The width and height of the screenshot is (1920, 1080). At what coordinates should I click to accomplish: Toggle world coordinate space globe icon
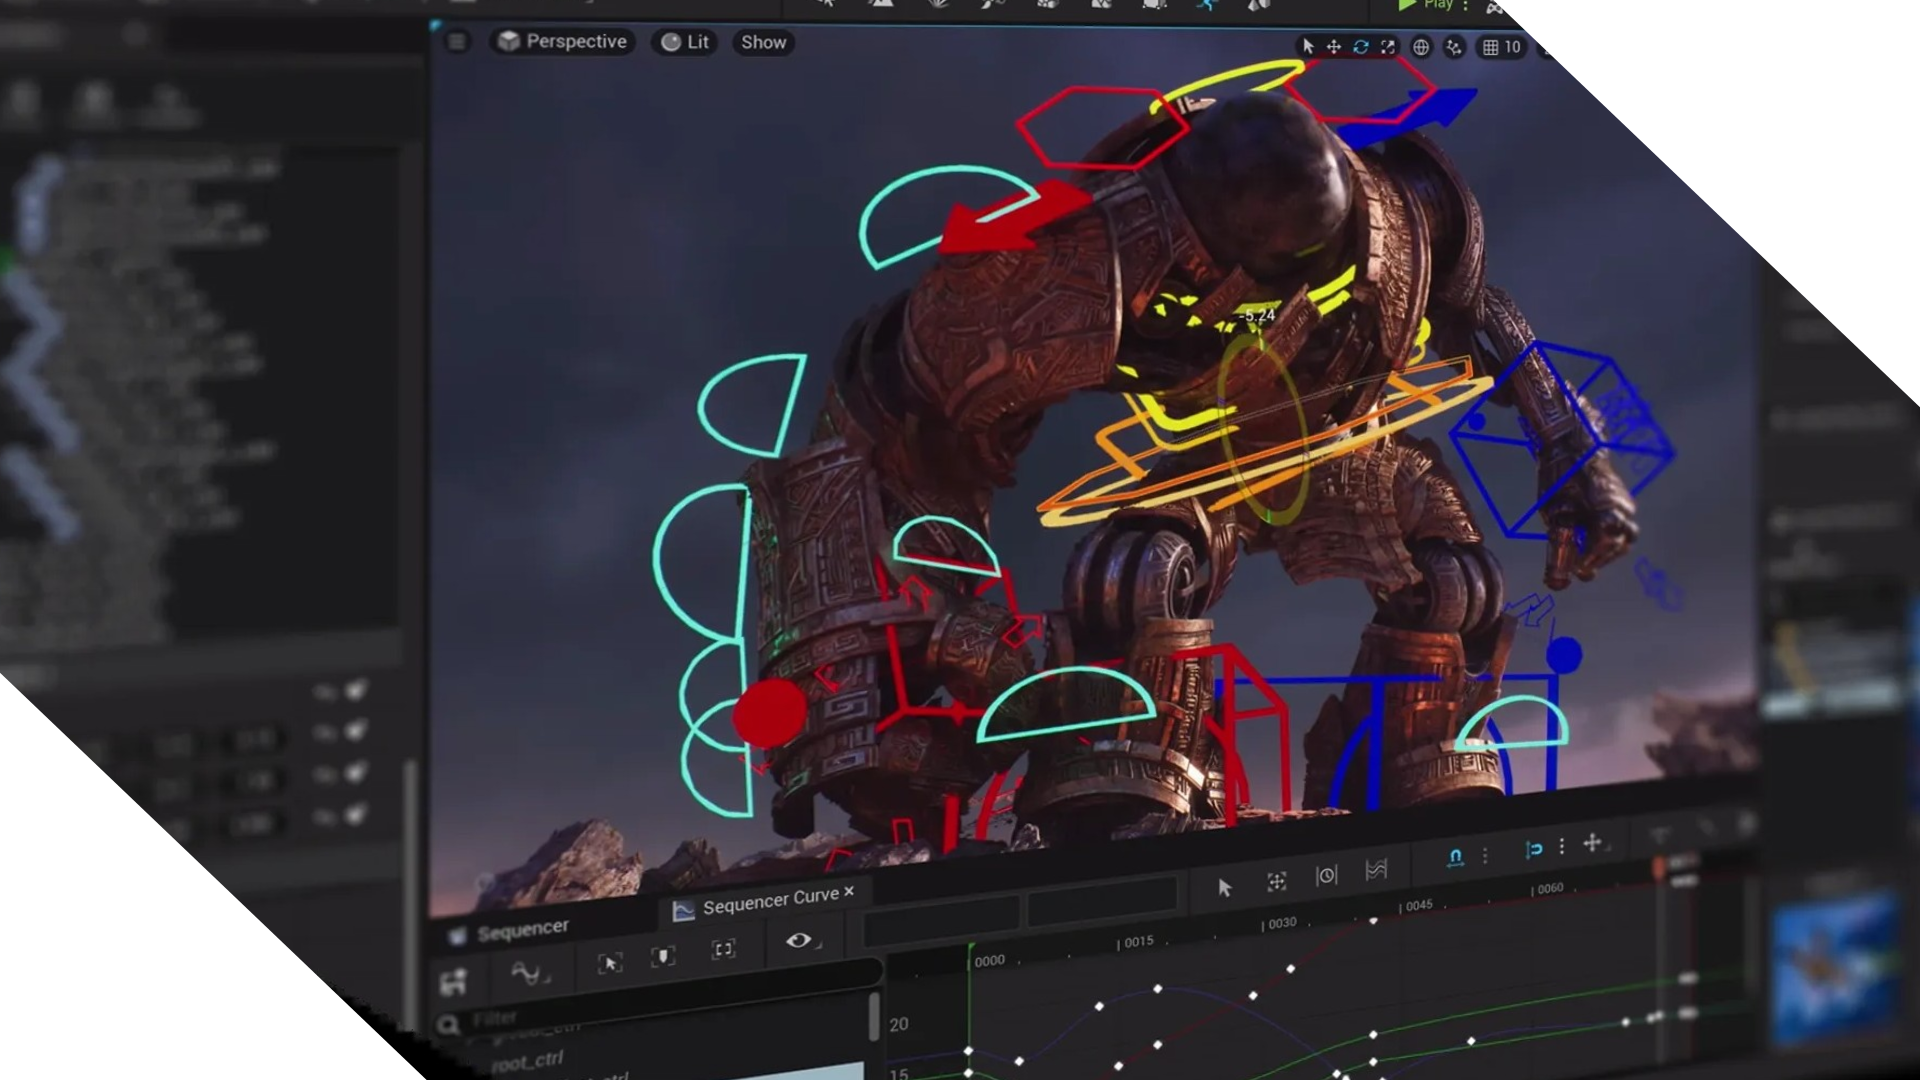tap(1421, 47)
